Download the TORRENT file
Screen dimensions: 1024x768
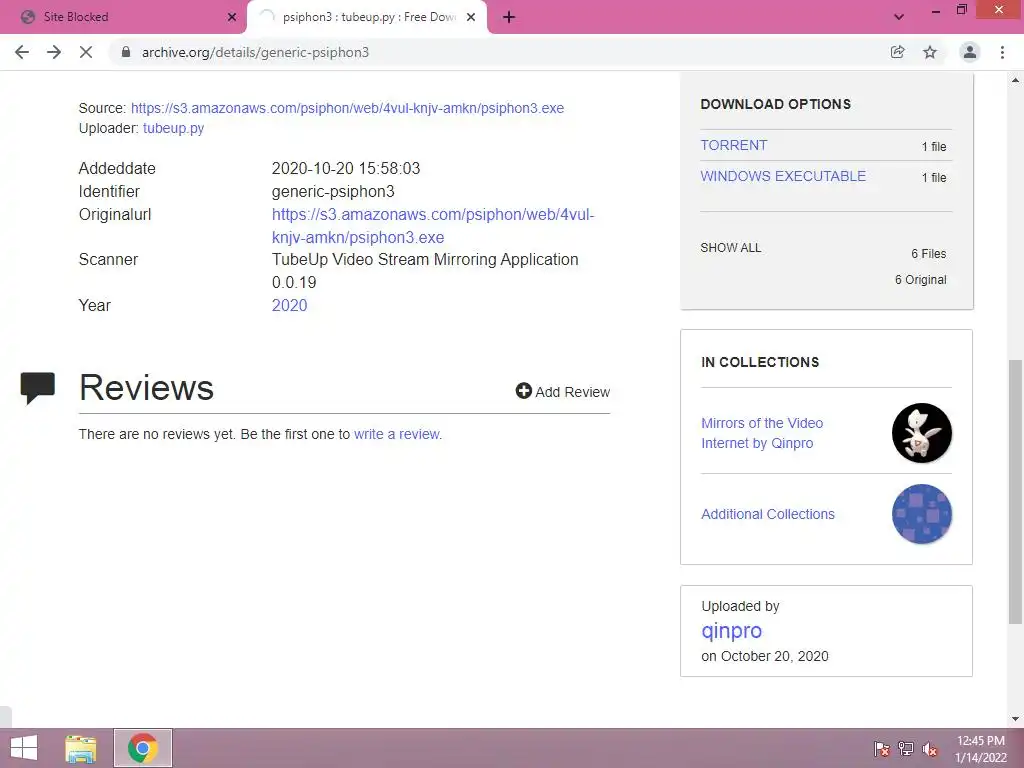tap(733, 145)
